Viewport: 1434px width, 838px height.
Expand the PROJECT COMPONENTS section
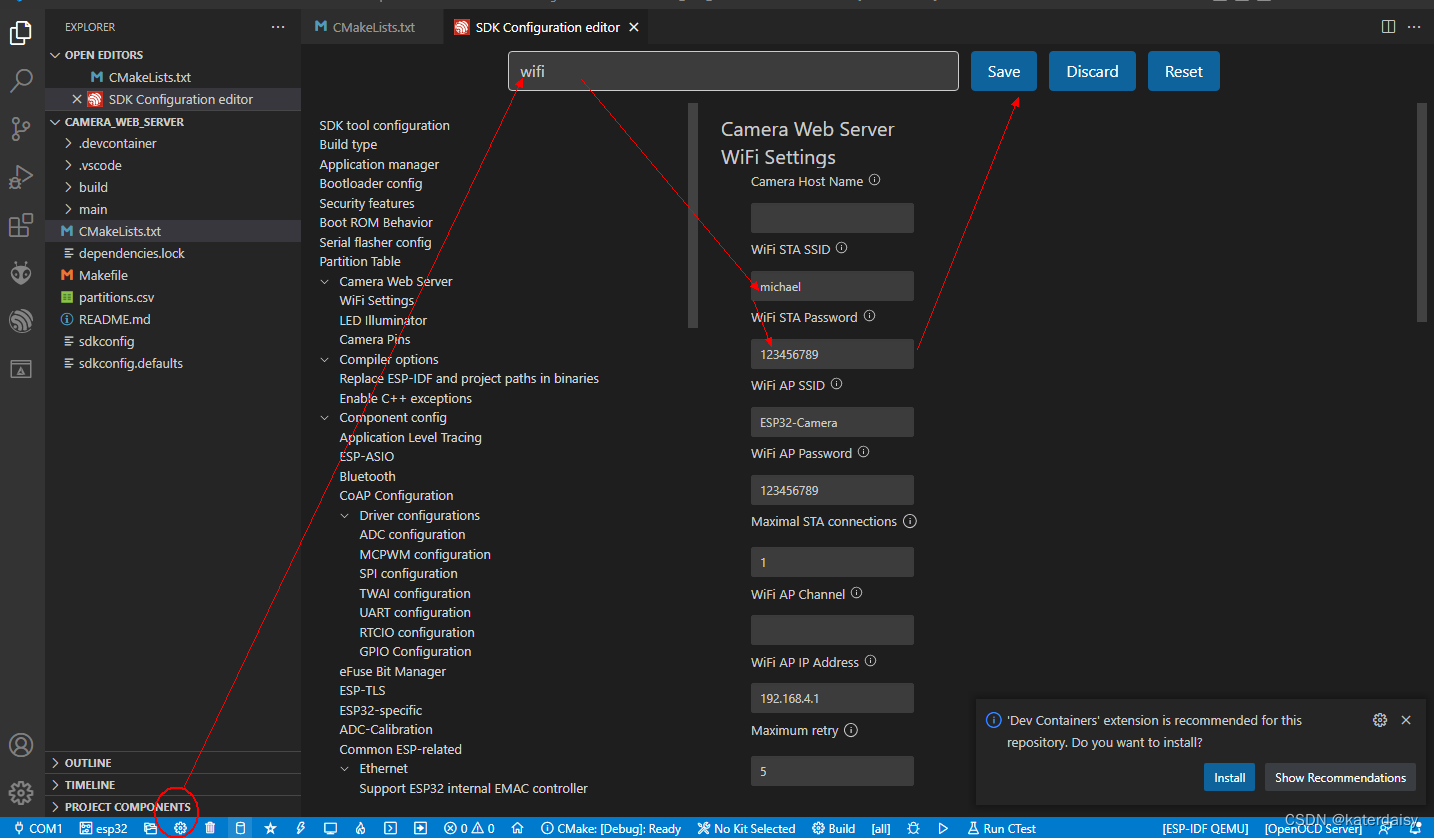[173, 807]
